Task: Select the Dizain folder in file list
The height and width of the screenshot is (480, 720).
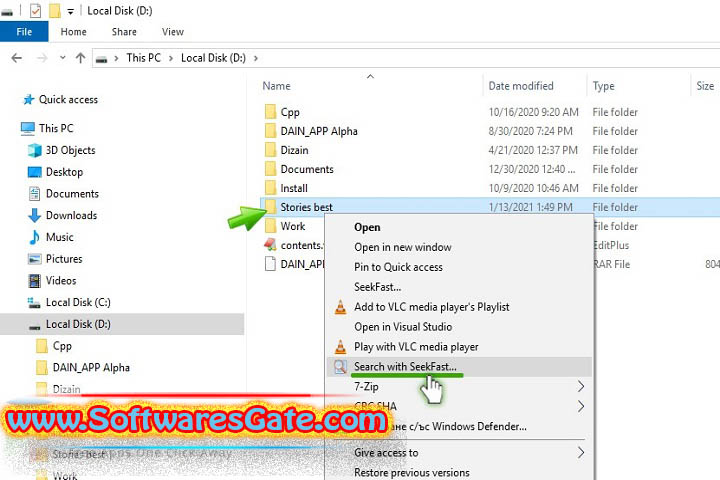Action: pos(294,150)
